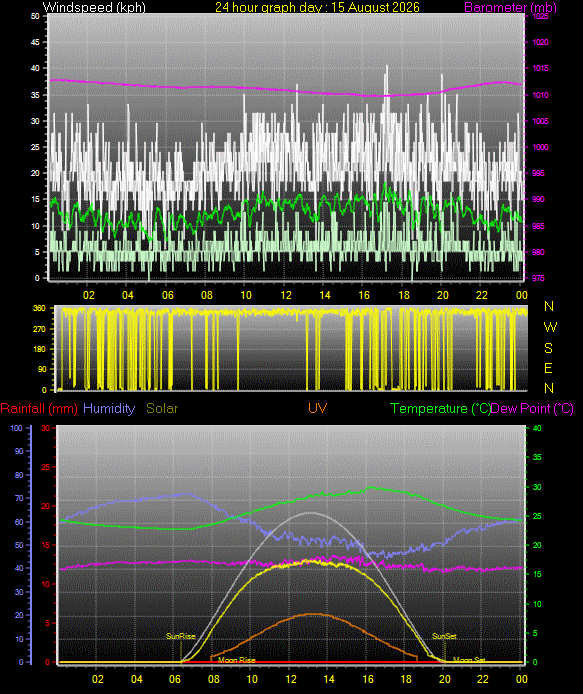Click "100" on the blue humidity axis

pyautogui.click(x=16, y=428)
